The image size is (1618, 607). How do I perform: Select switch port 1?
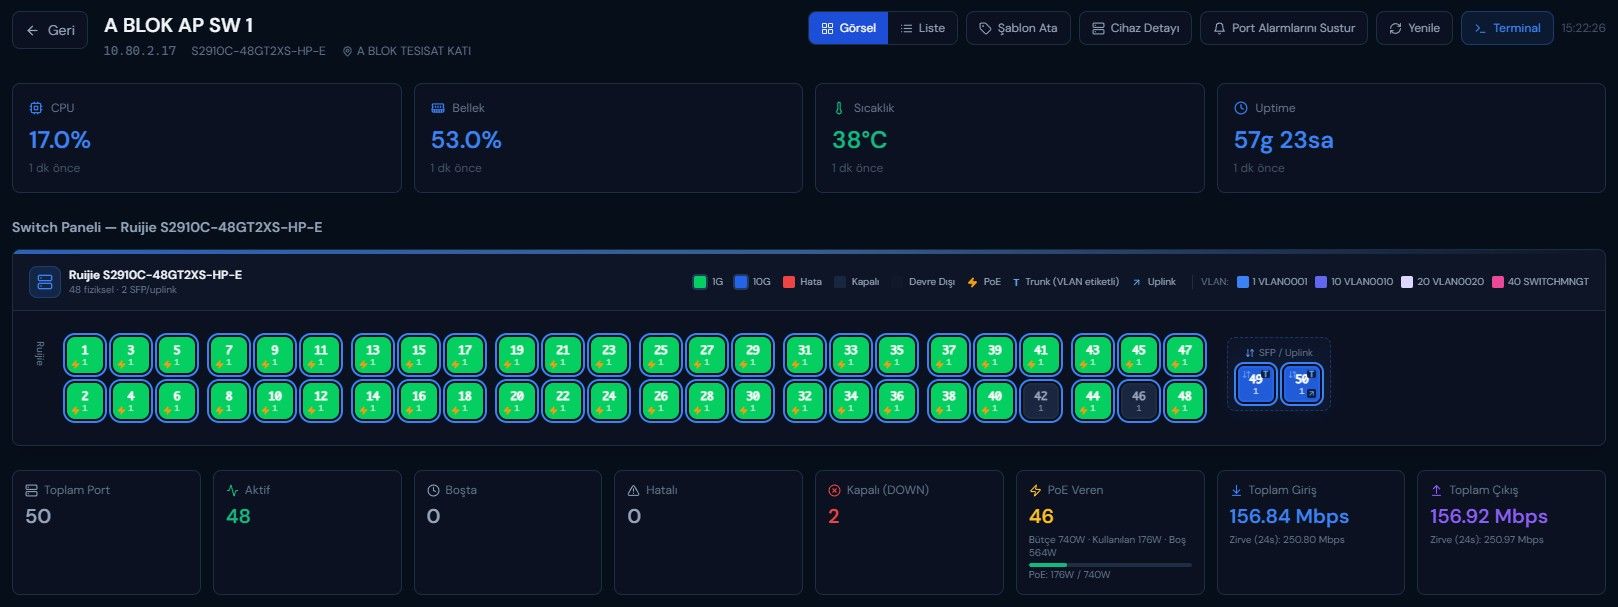85,355
